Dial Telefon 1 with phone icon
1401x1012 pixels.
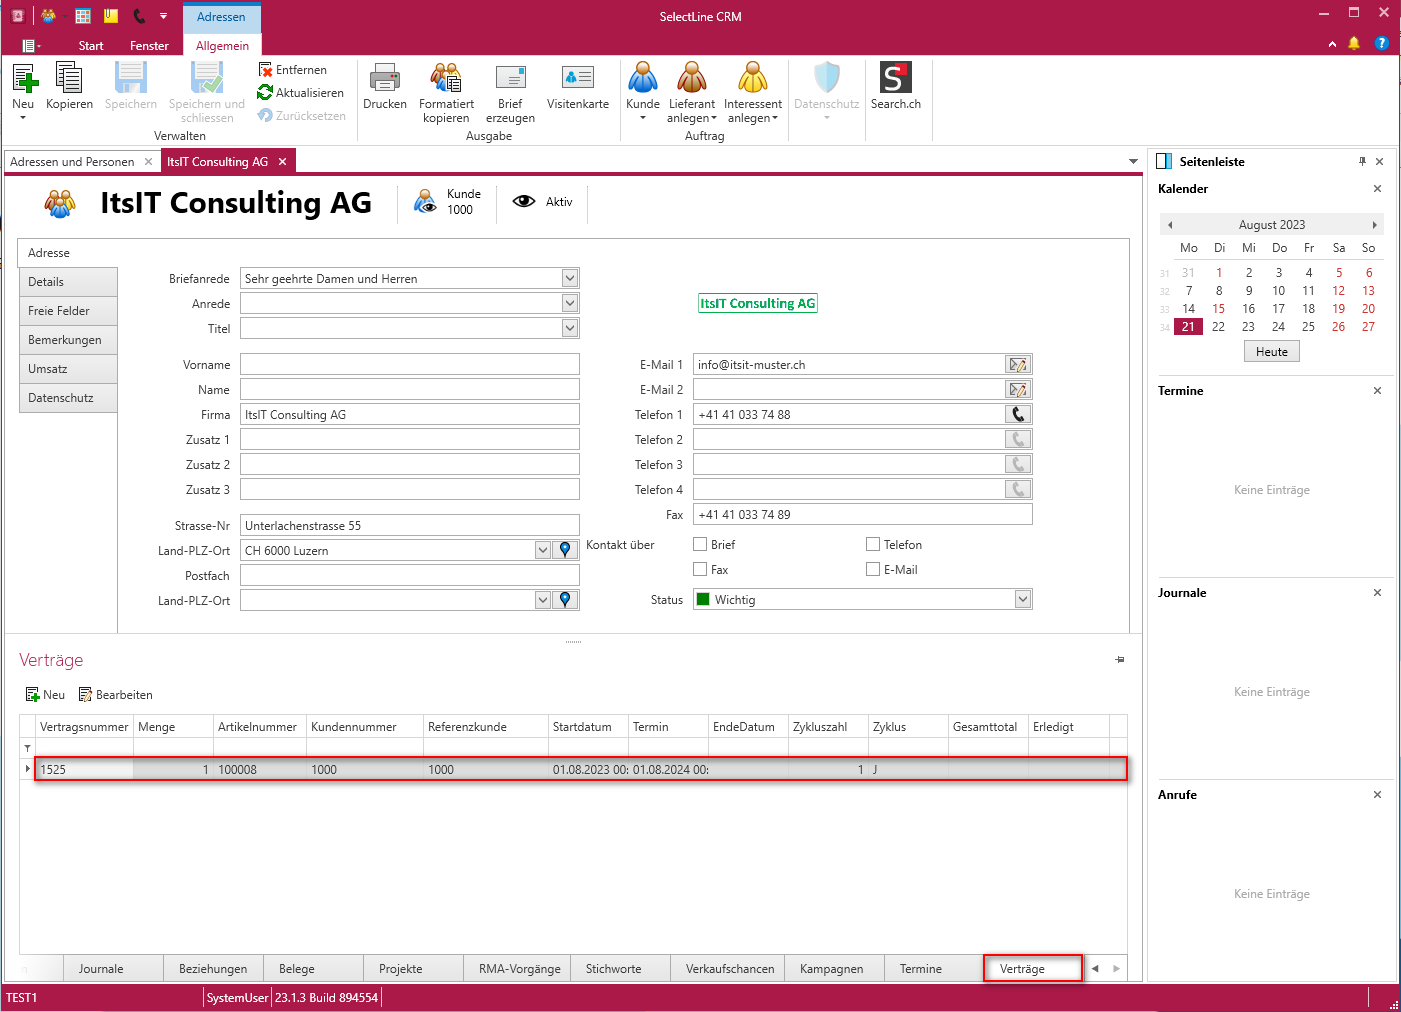coord(1018,415)
